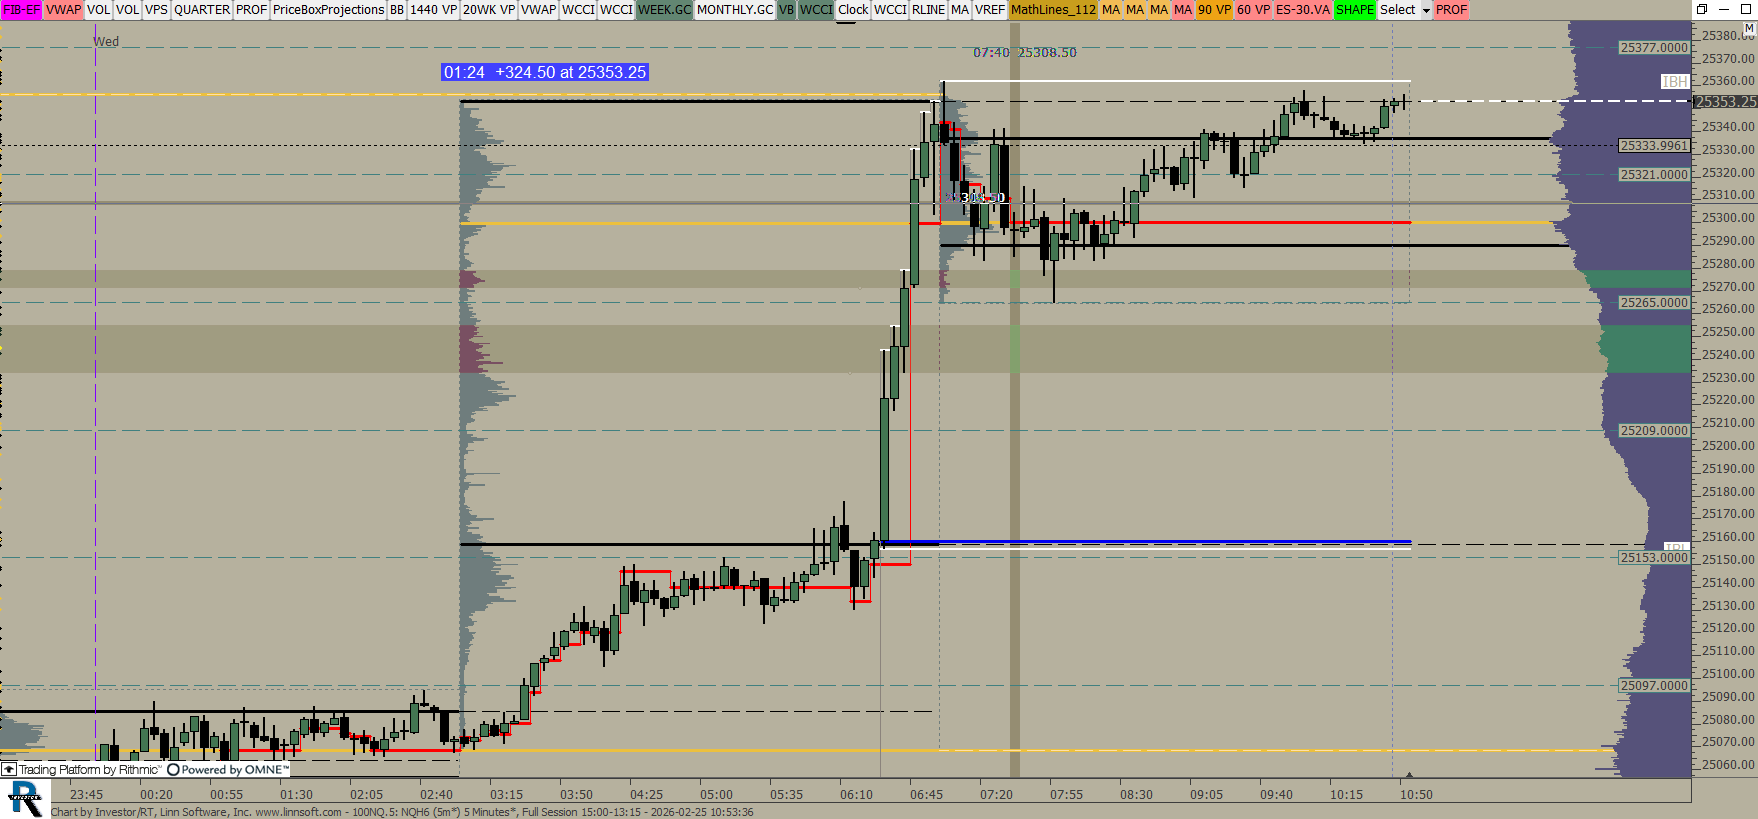Toggle the FIB-EF indicator button
The width and height of the screenshot is (1758, 819).
[21, 10]
